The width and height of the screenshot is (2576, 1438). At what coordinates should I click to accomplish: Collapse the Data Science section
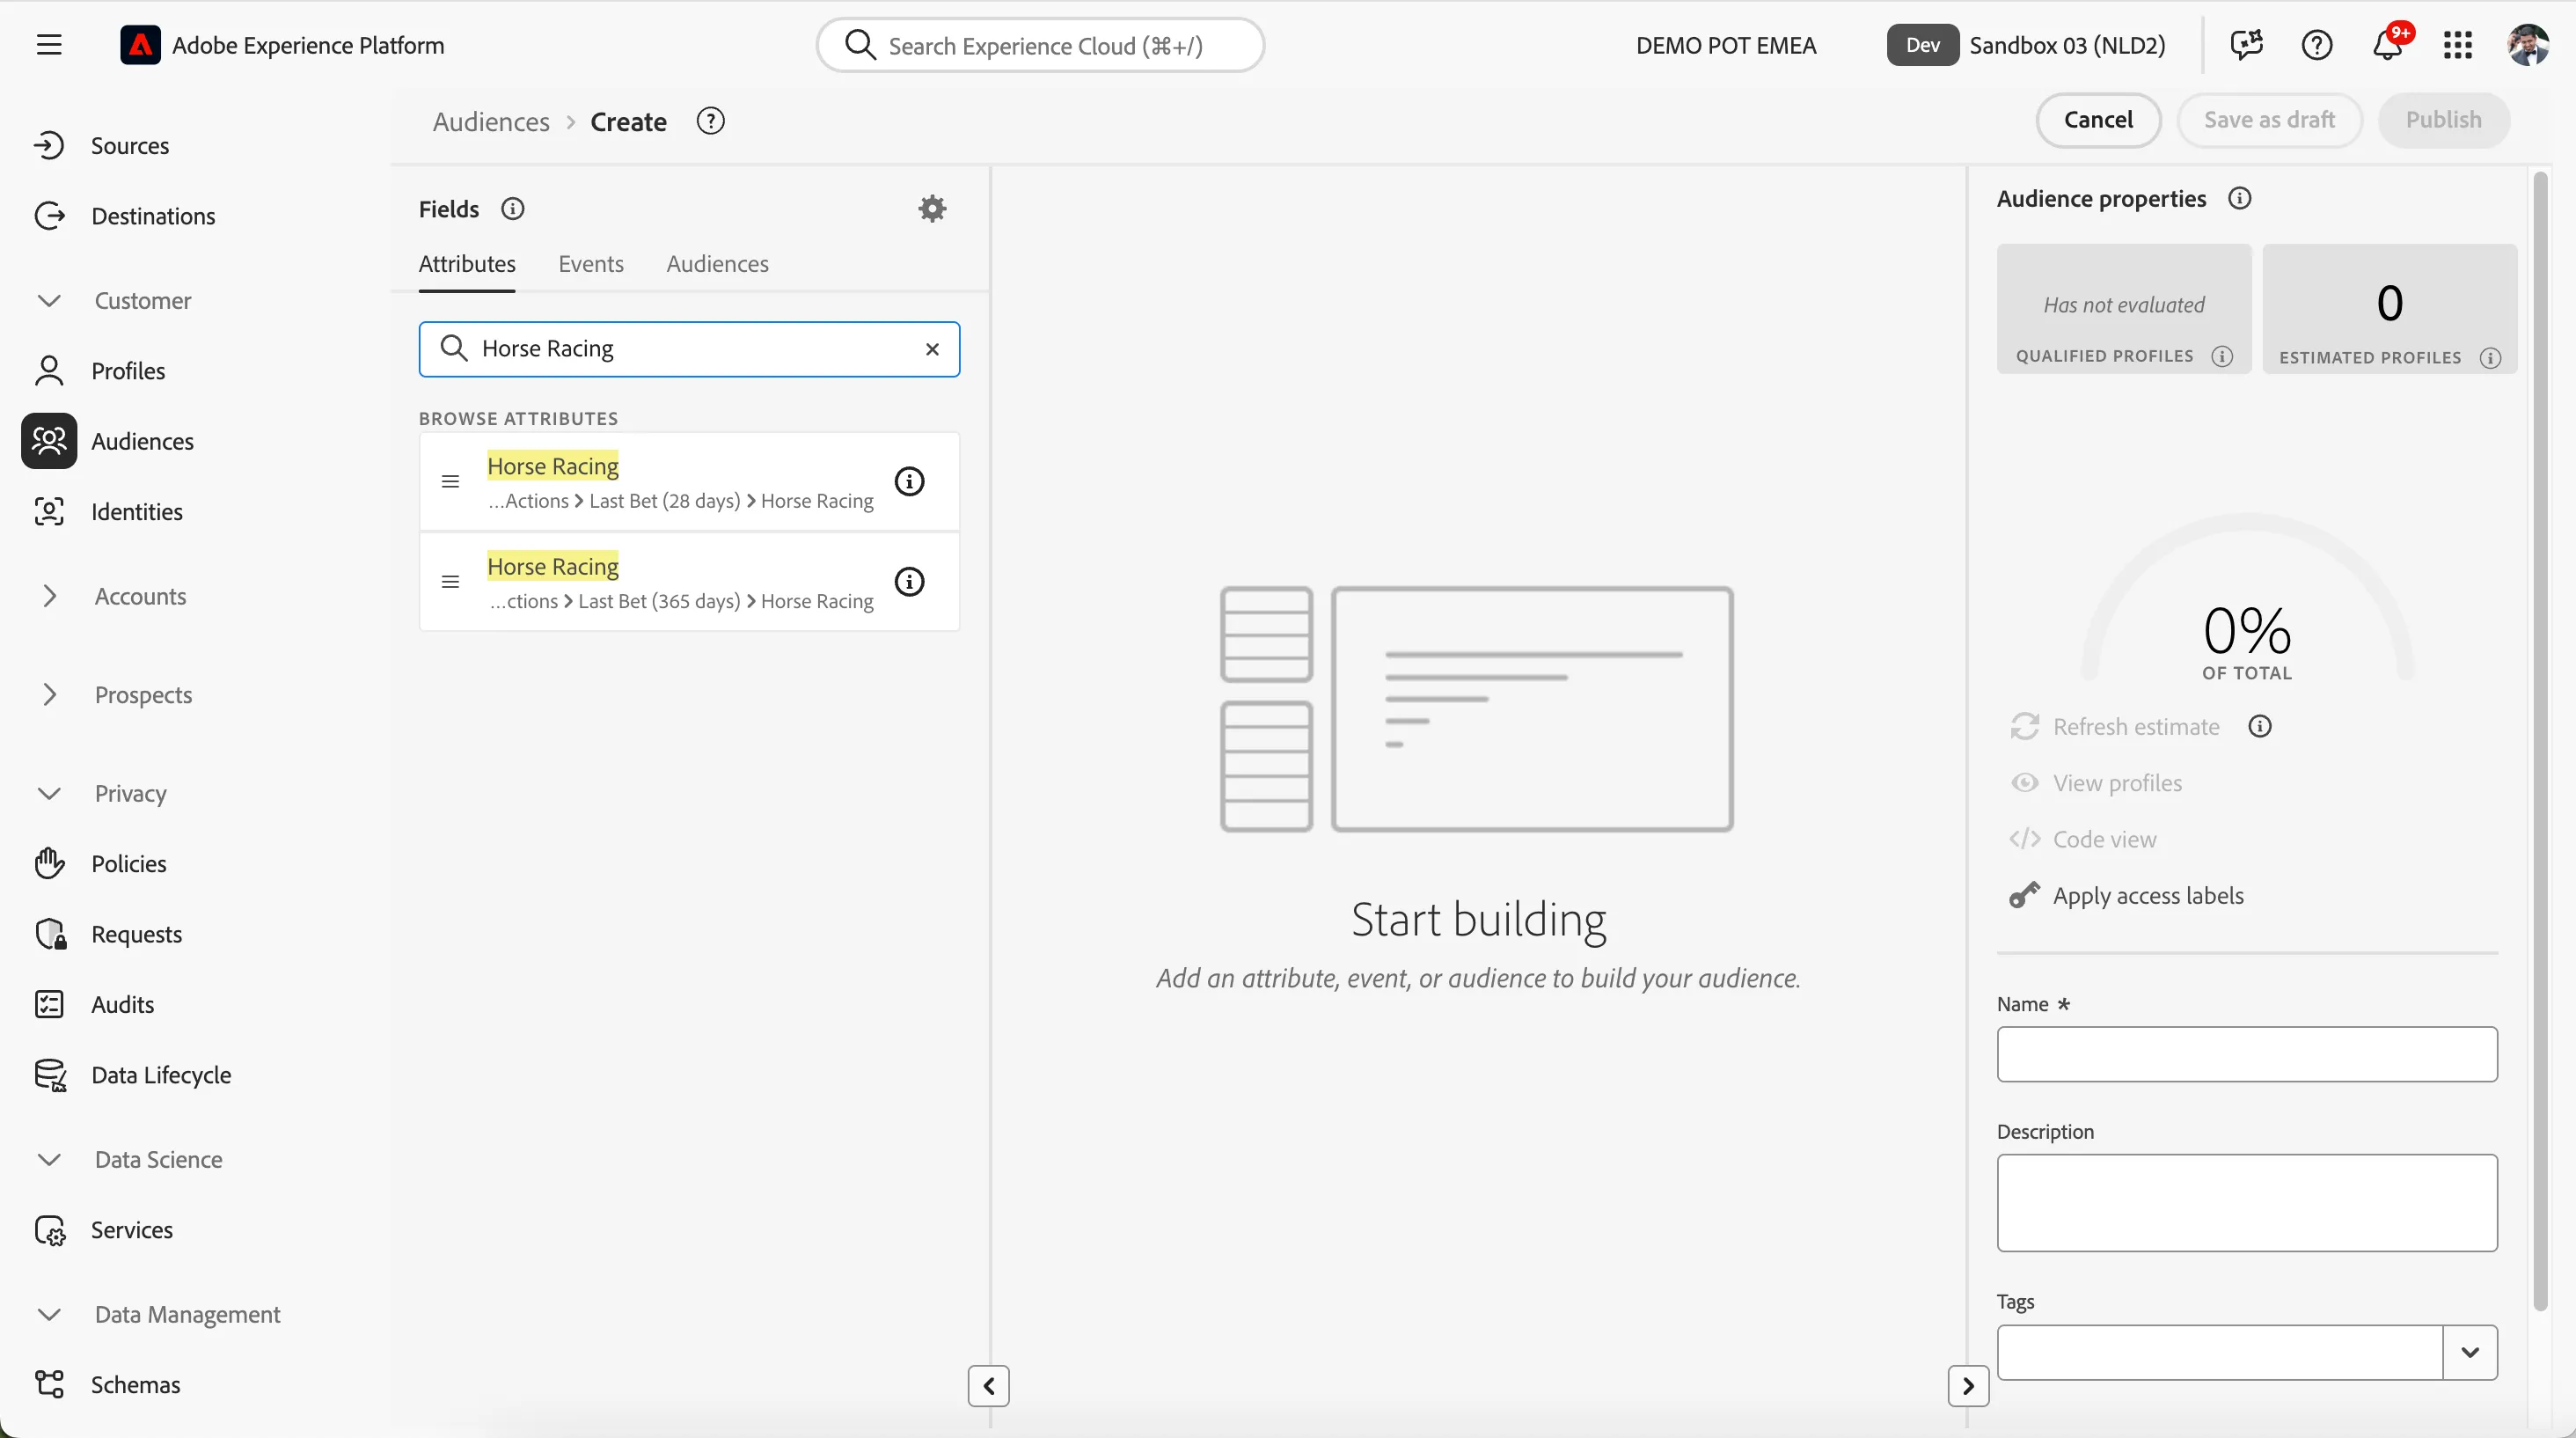(x=49, y=1159)
